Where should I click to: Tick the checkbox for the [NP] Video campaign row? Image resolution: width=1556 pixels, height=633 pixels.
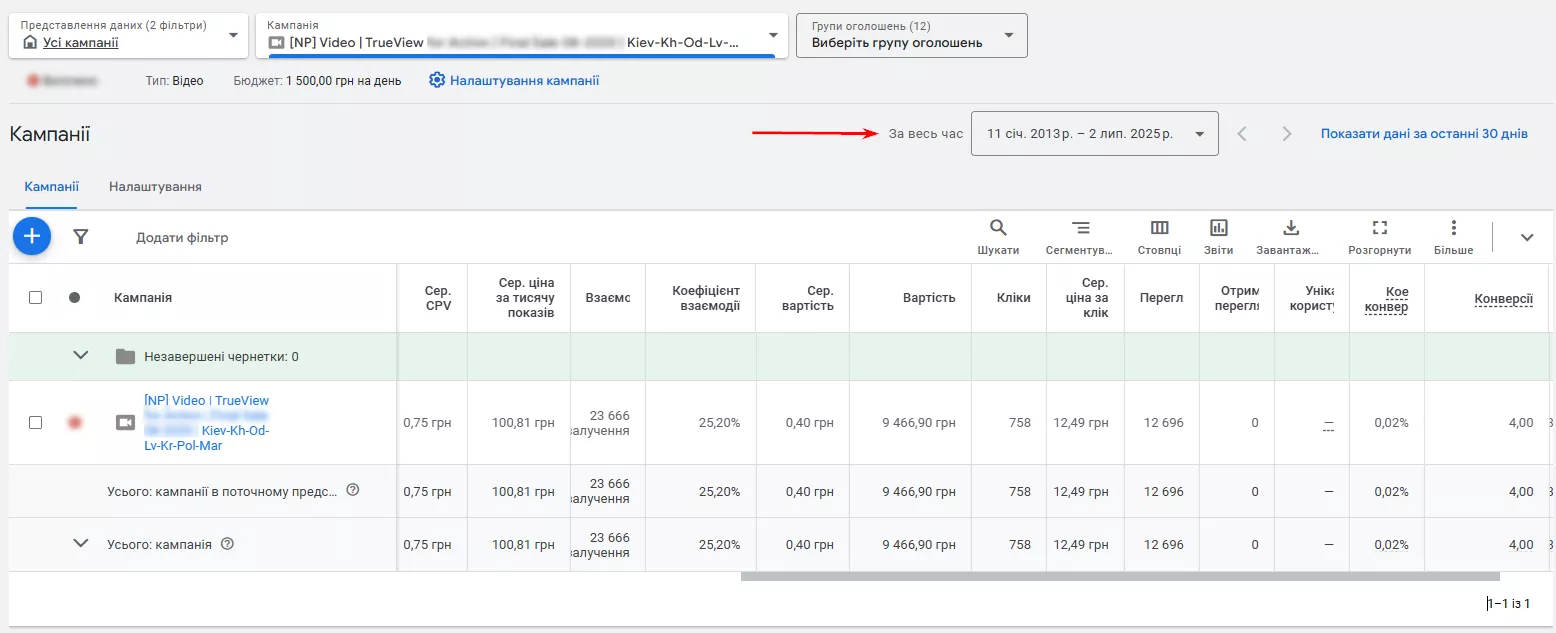click(x=35, y=423)
